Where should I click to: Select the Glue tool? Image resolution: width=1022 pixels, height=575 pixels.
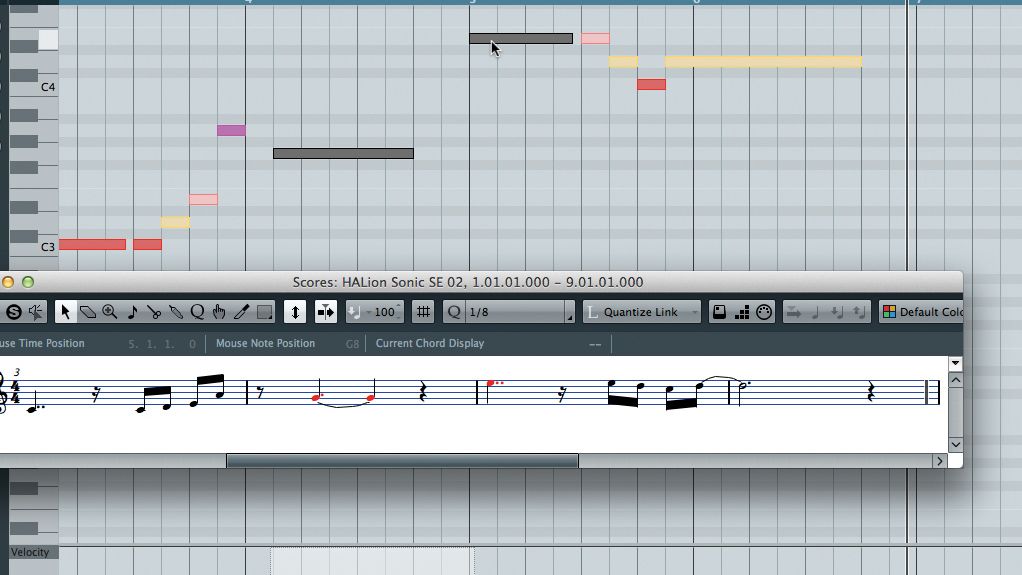pyautogui.click(x=176, y=312)
